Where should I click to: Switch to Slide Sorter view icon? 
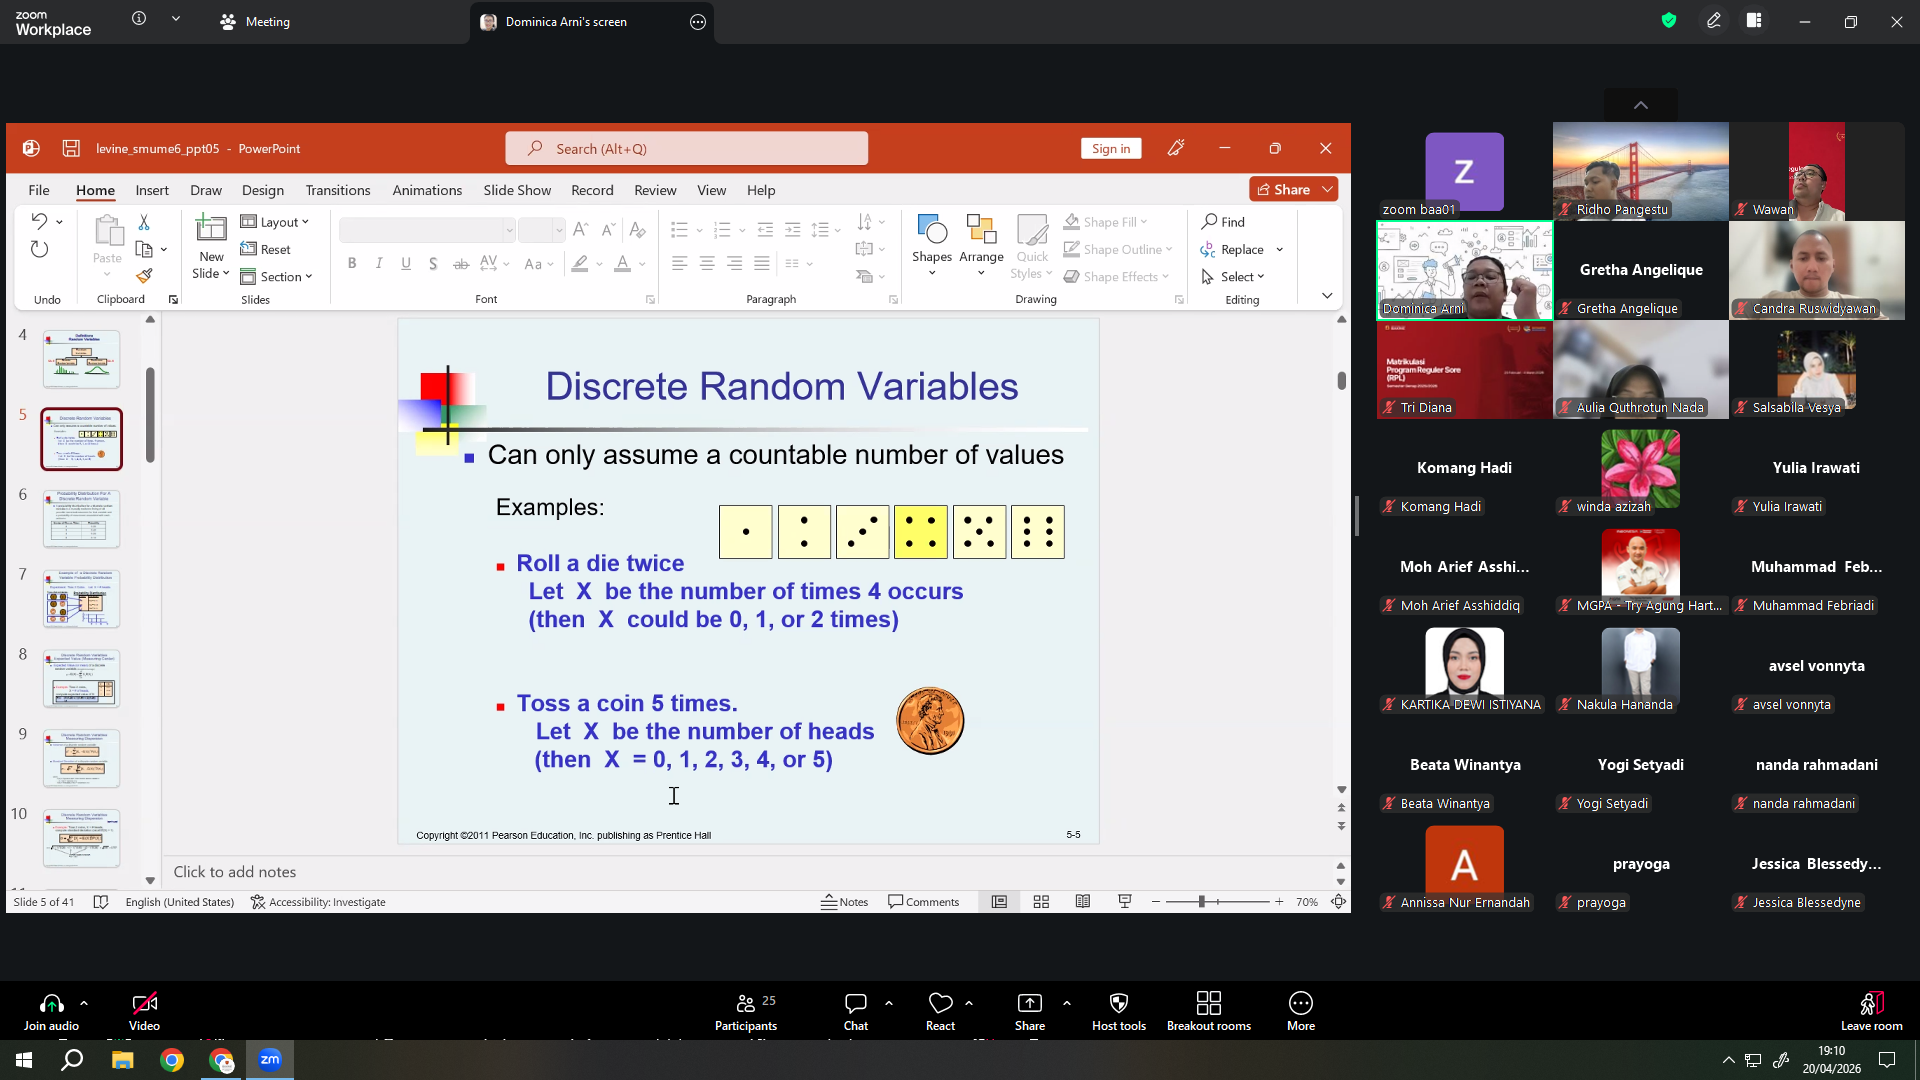(1041, 902)
